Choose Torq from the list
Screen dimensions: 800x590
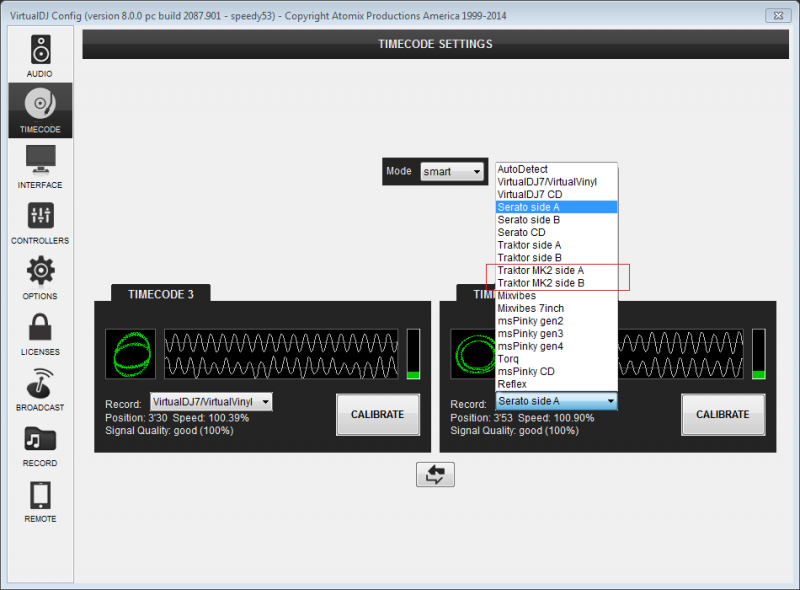(x=556, y=359)
